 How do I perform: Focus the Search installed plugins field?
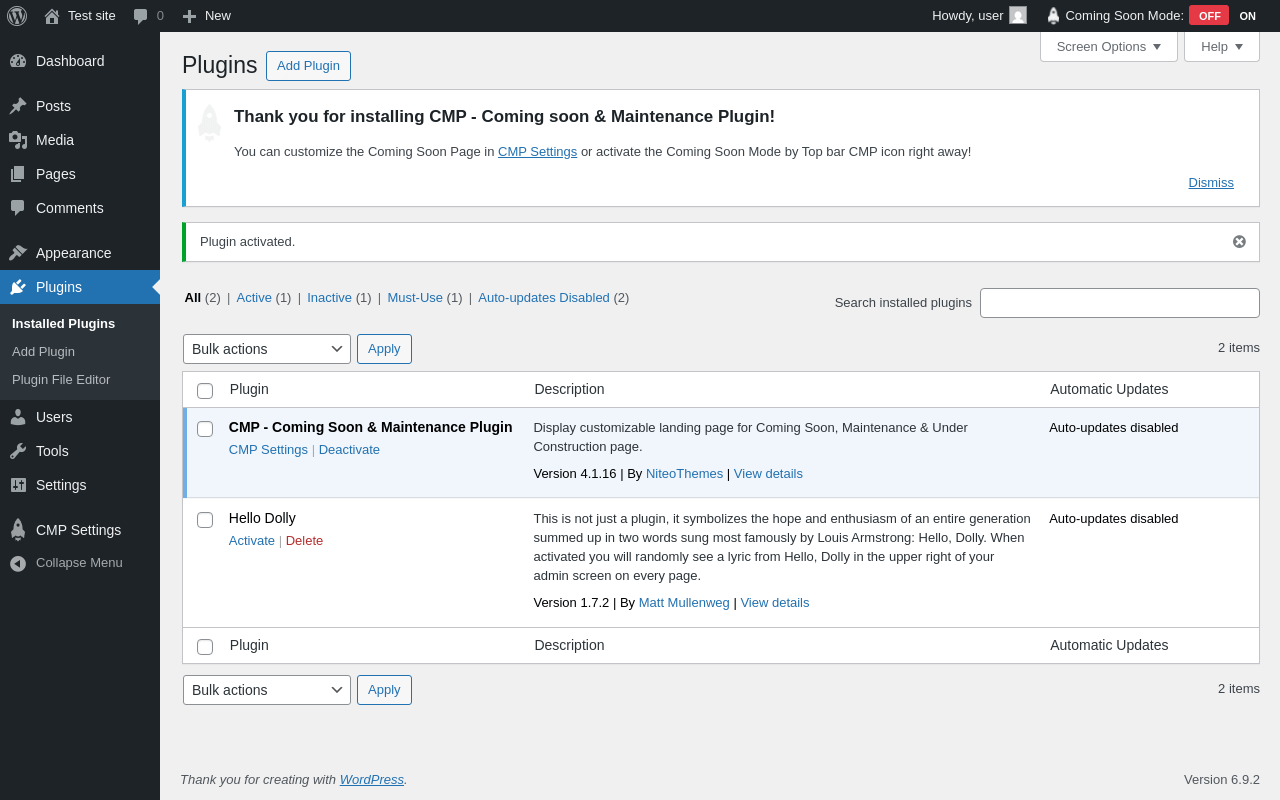[1119, 303]
